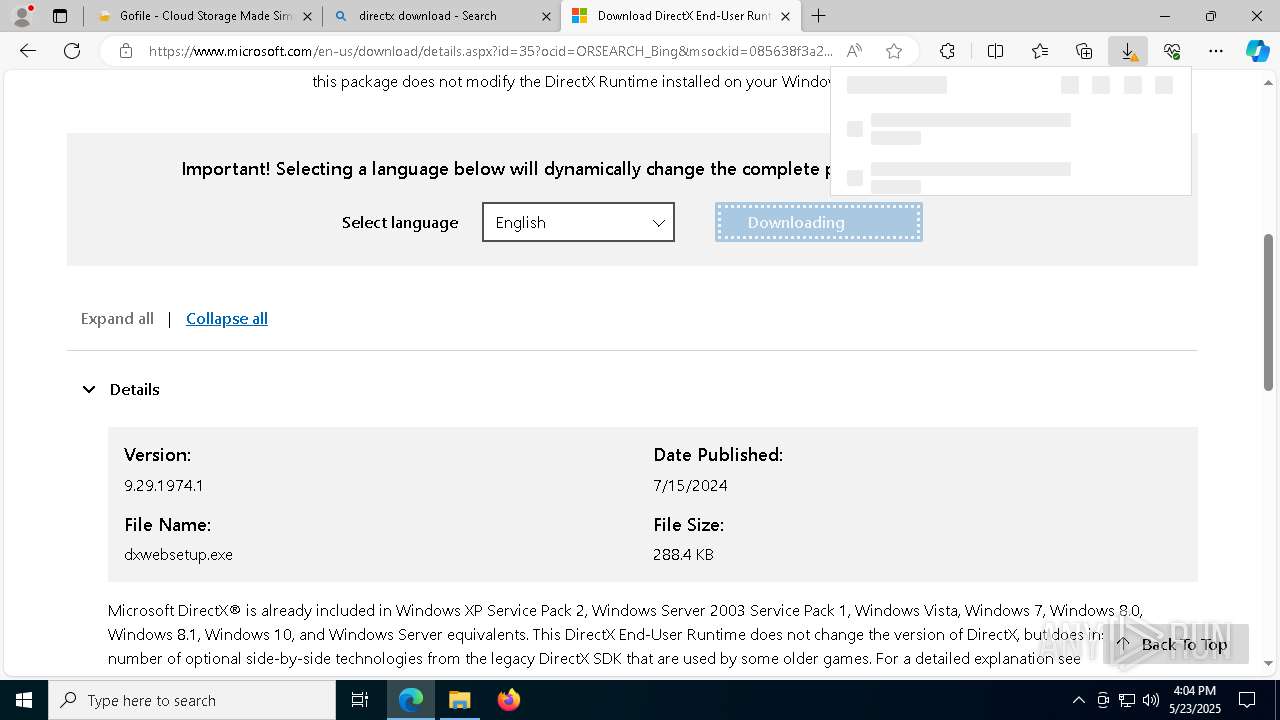Open File Explorer from taskbar
This screenshot has width=1280, height=720.
coord(459,700)
